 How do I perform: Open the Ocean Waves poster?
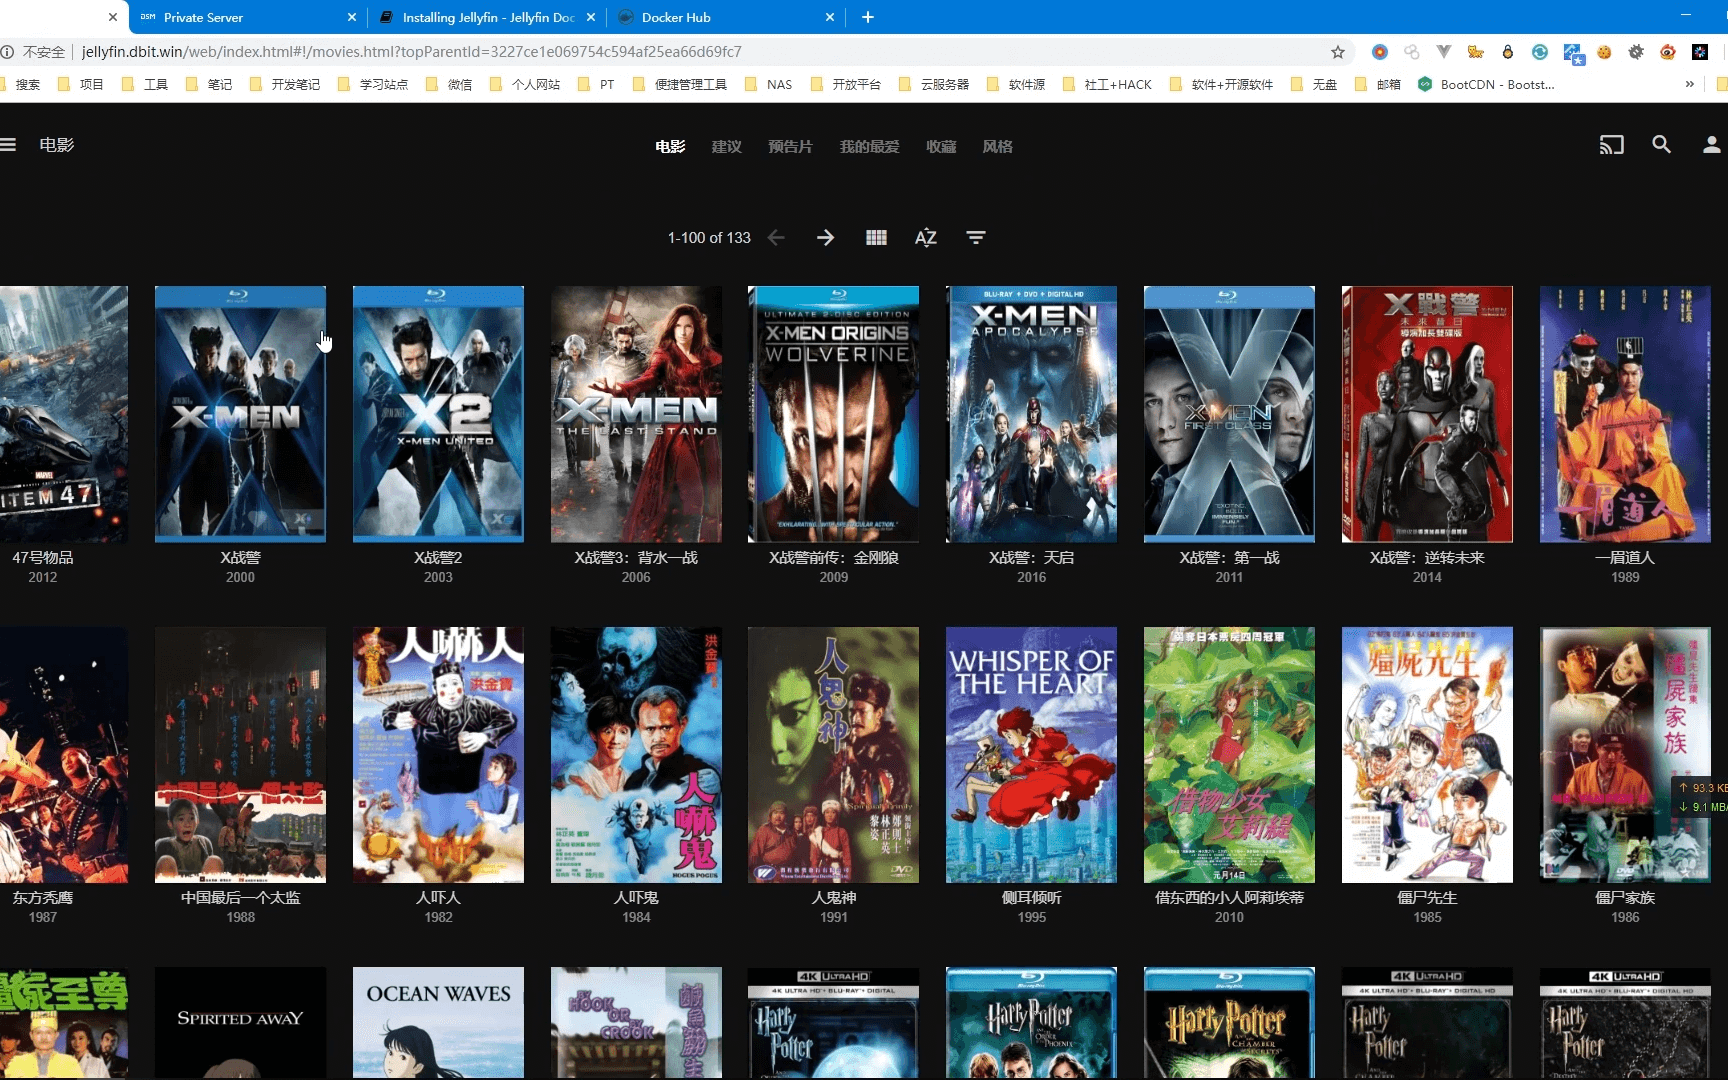(x=438, y=1022)
